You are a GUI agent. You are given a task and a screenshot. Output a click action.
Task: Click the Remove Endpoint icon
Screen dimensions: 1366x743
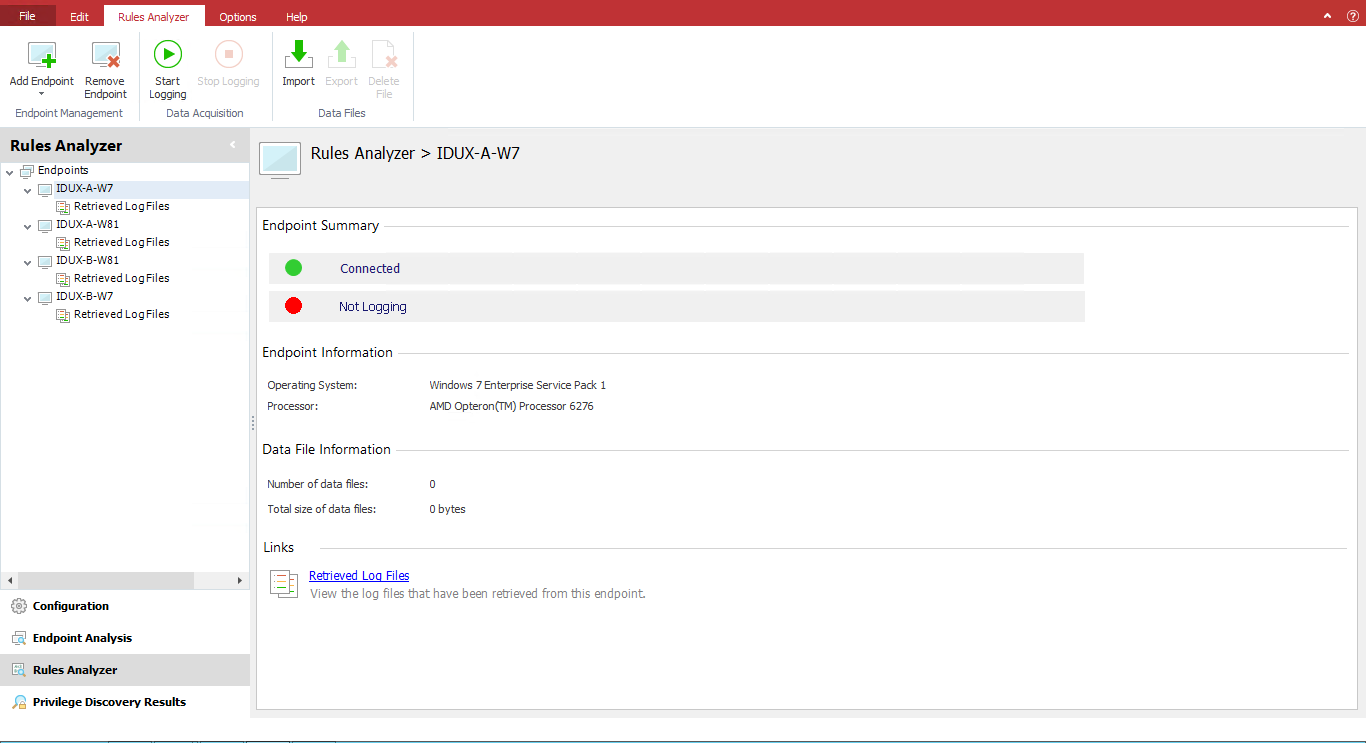coord(105,56)
